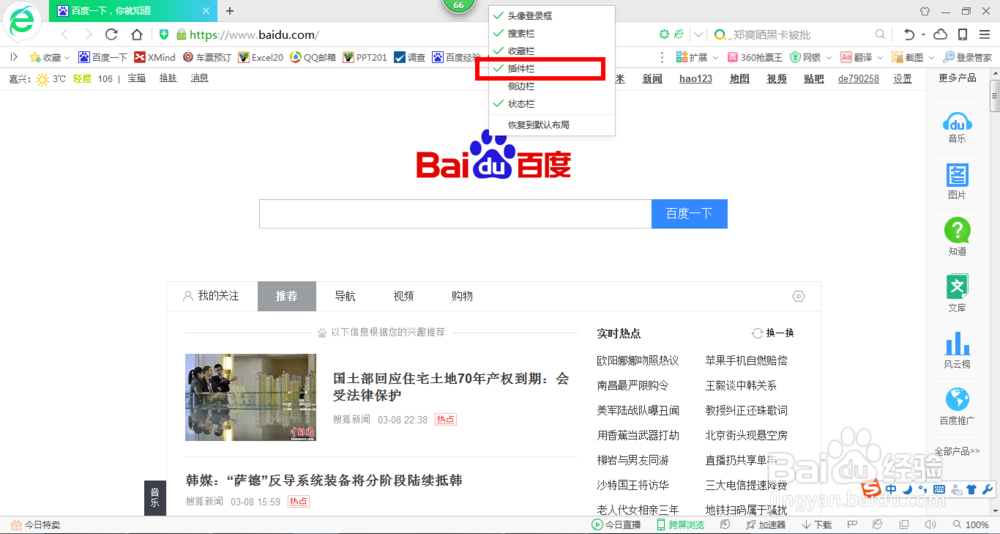Toggle Sogou moon half-width icon
This screenshot has height=534, width=1000.
(907, 489)
